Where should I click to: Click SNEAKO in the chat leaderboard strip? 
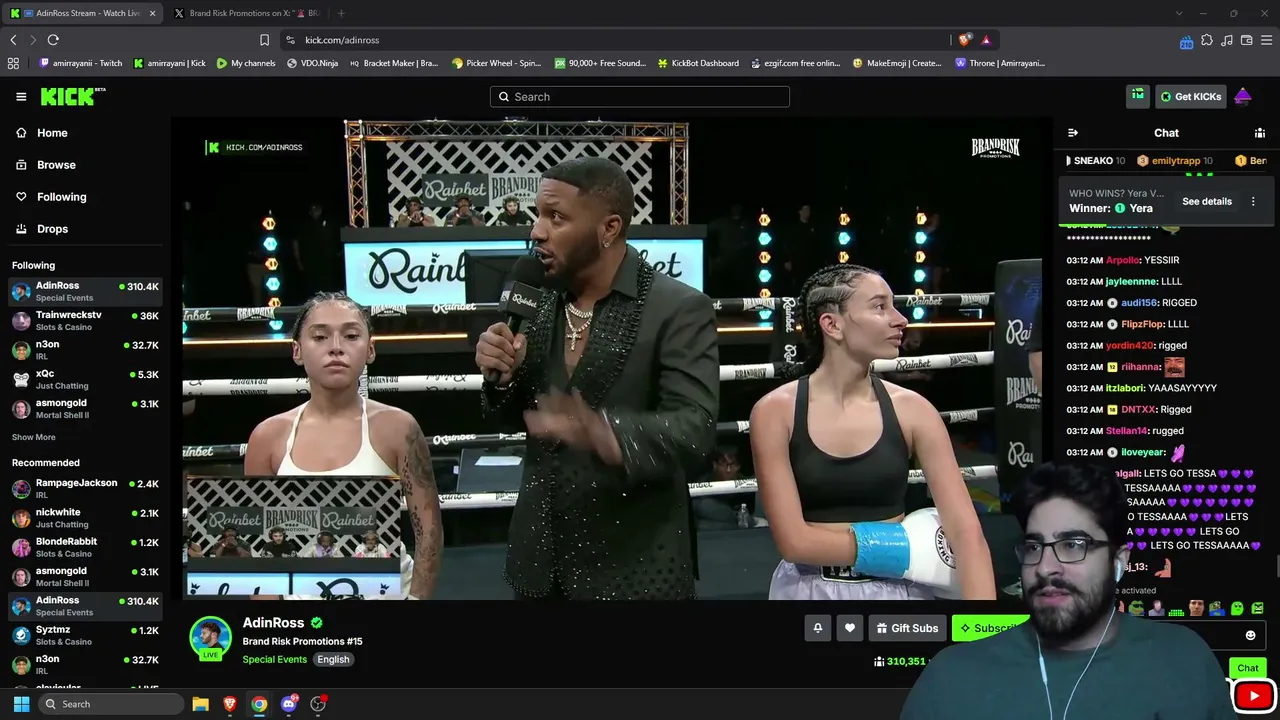tap(1095, 161)
